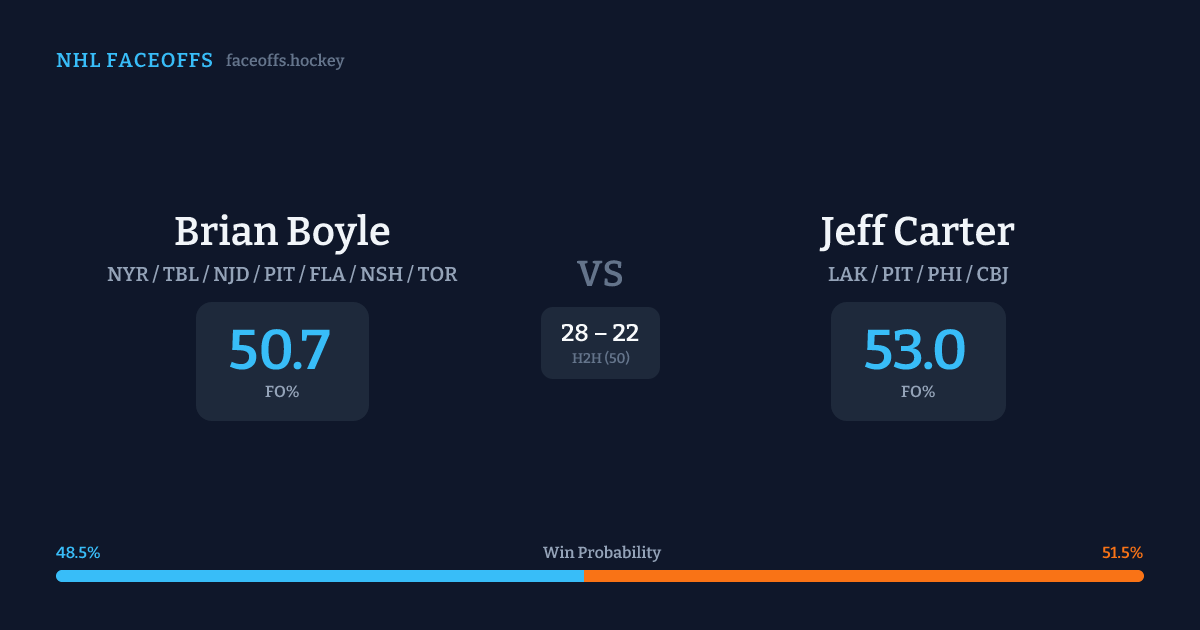Select the Brian Boyle player name

282,232
